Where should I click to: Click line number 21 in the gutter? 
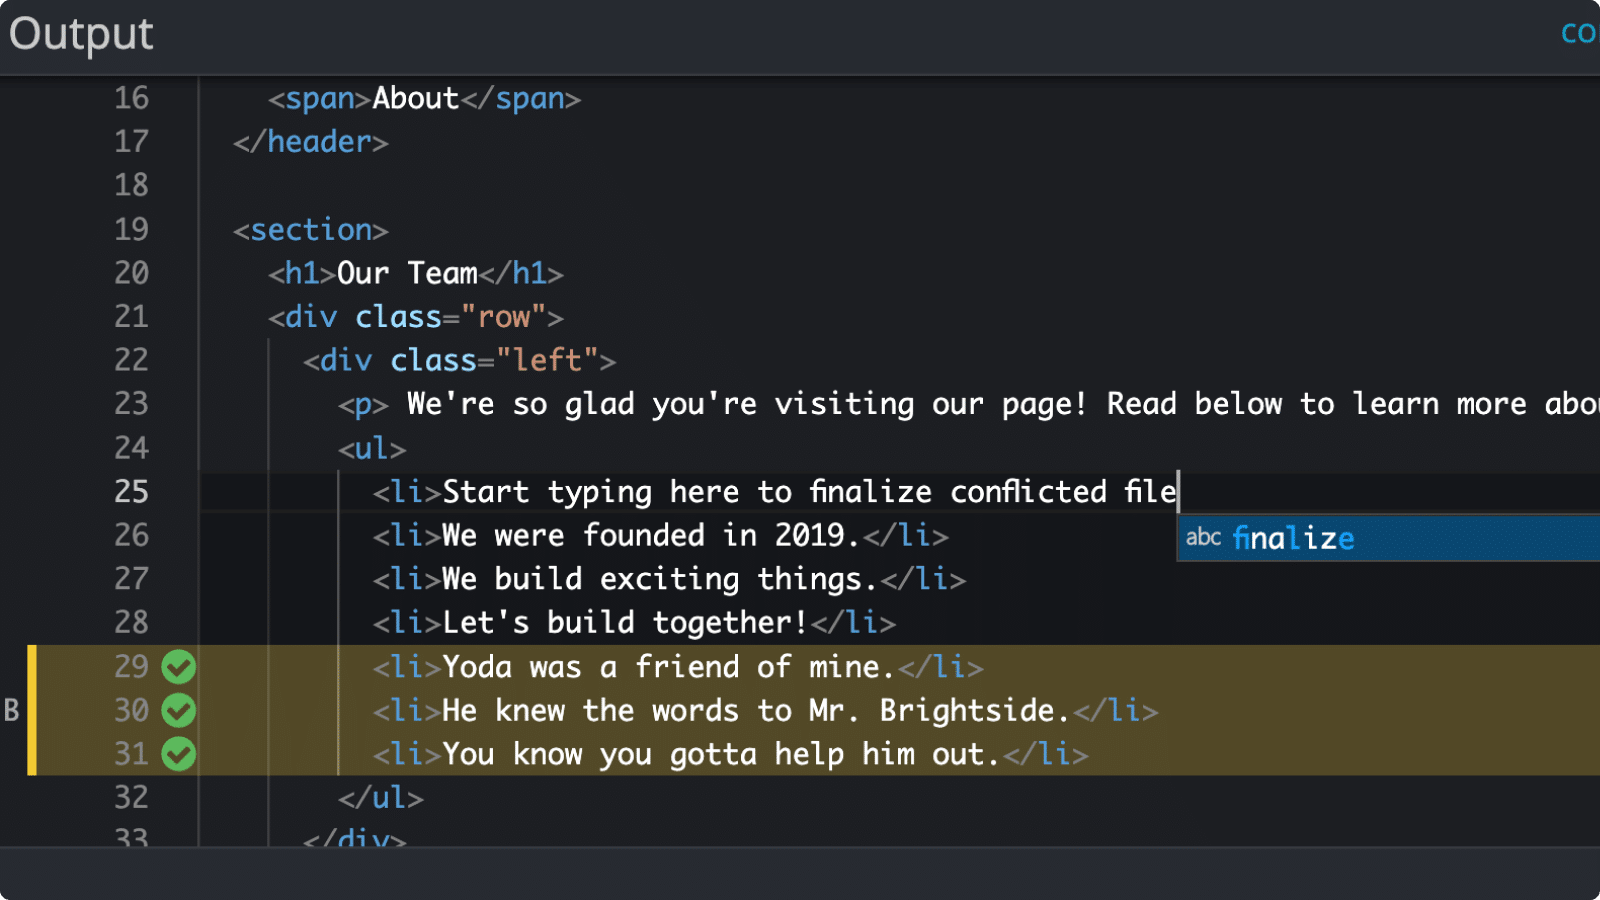coord(131,317)
